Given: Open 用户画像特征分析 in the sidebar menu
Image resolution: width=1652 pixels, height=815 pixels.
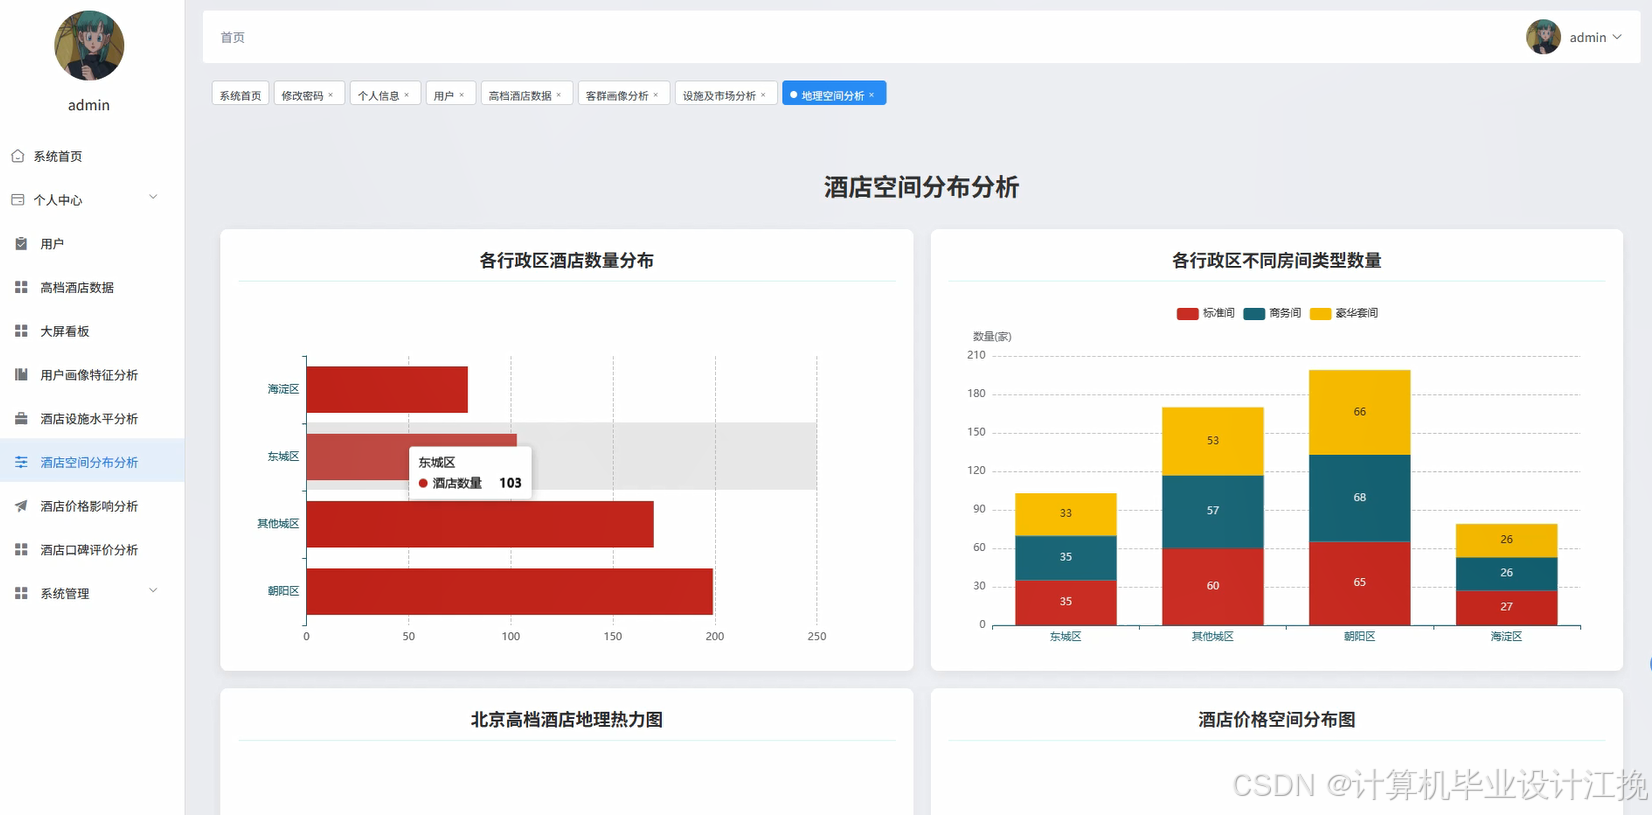Looking at the screenshot, I should tap(92, 375).
